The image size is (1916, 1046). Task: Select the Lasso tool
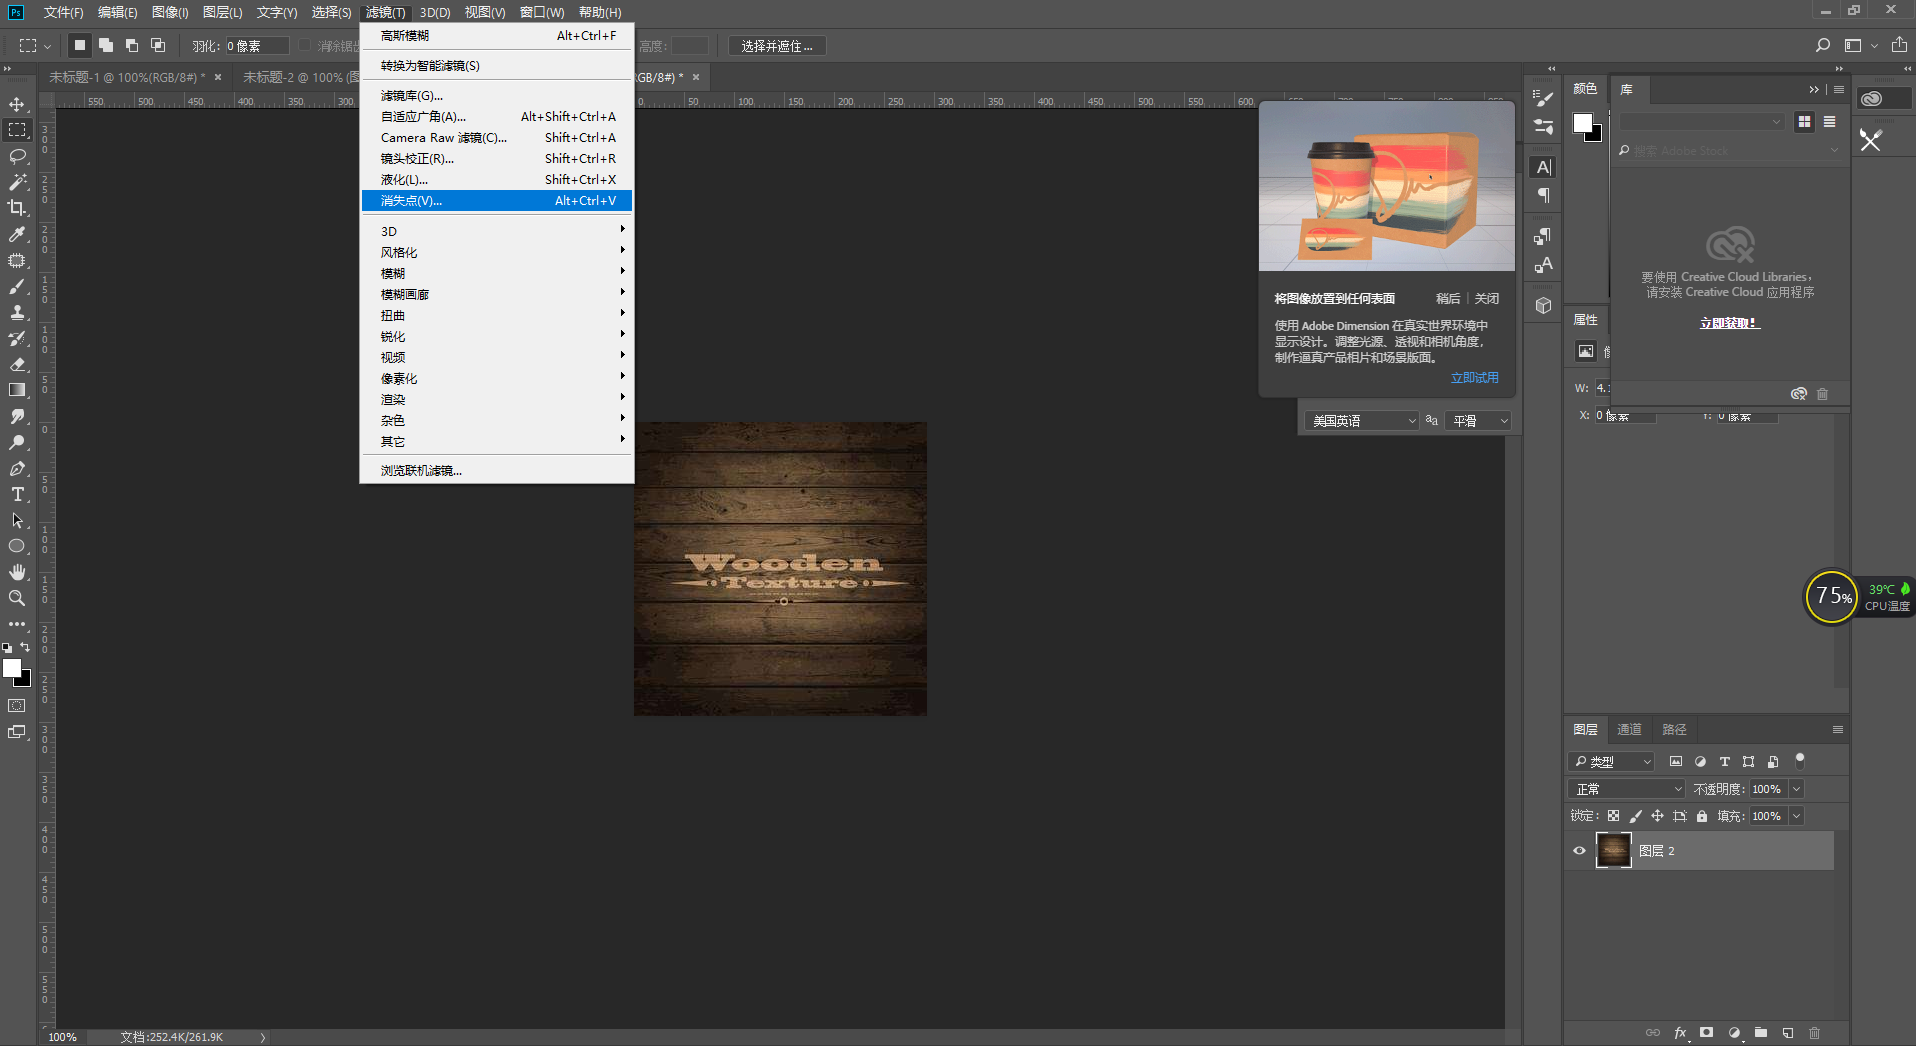(x=17, y=156)
